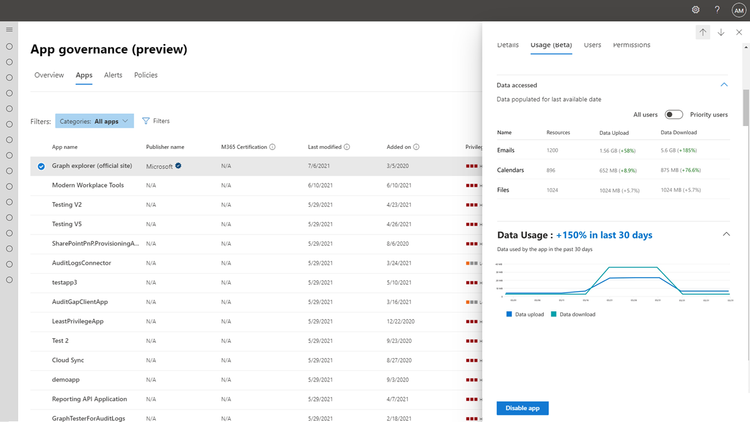
Task: Switch to the Policies tab
Action: coord(145,75)
